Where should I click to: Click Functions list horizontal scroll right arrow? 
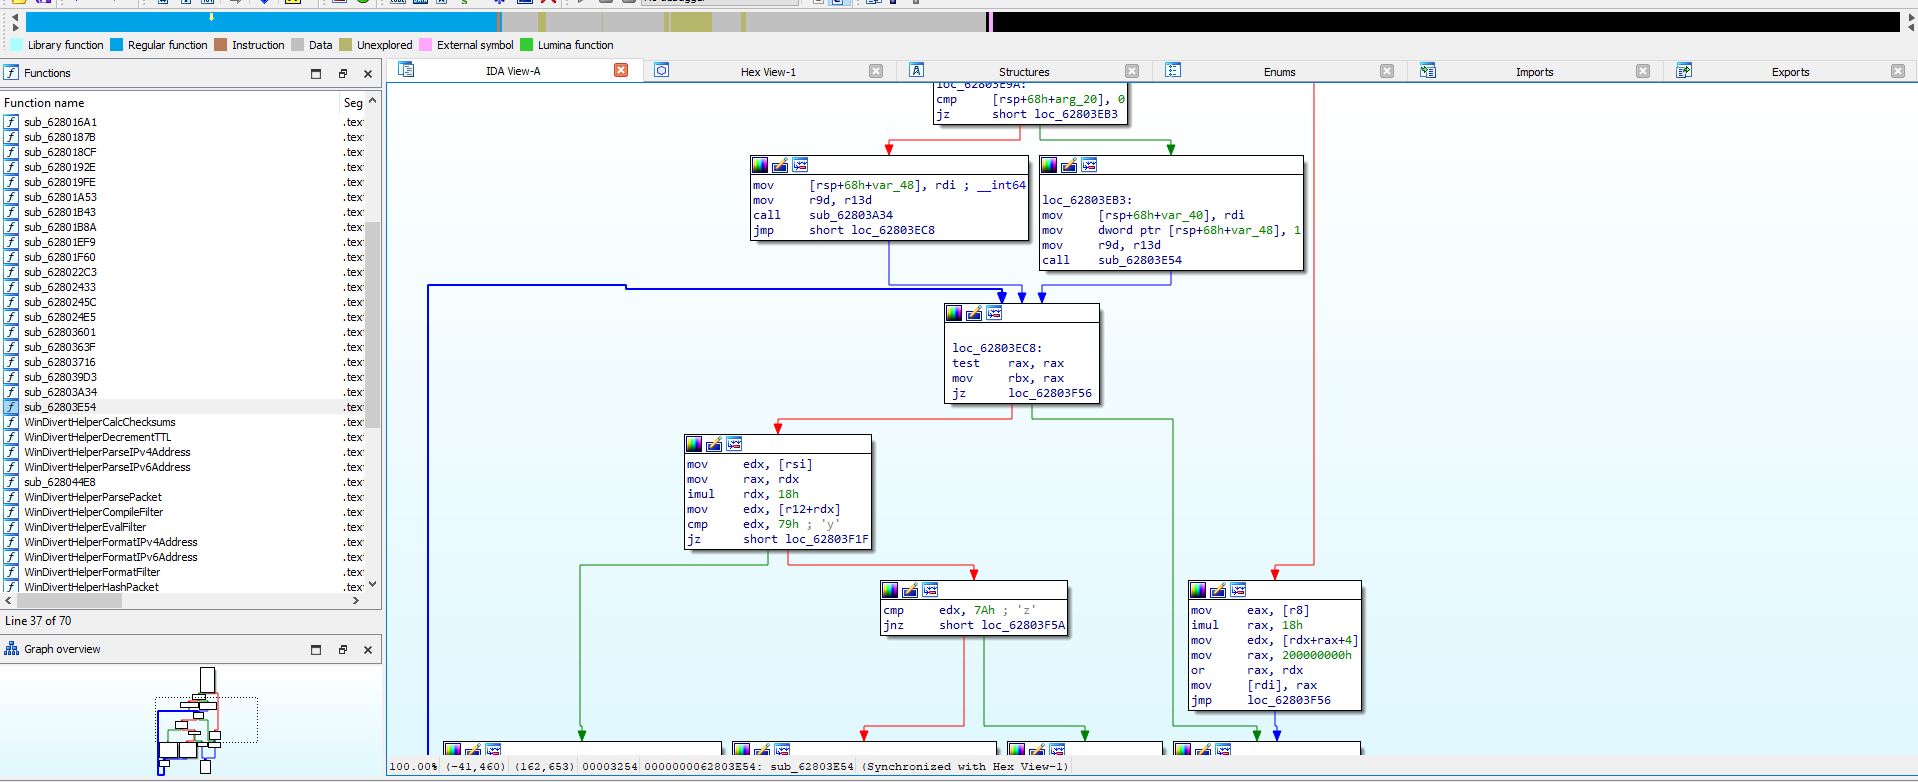pos(356,601)
